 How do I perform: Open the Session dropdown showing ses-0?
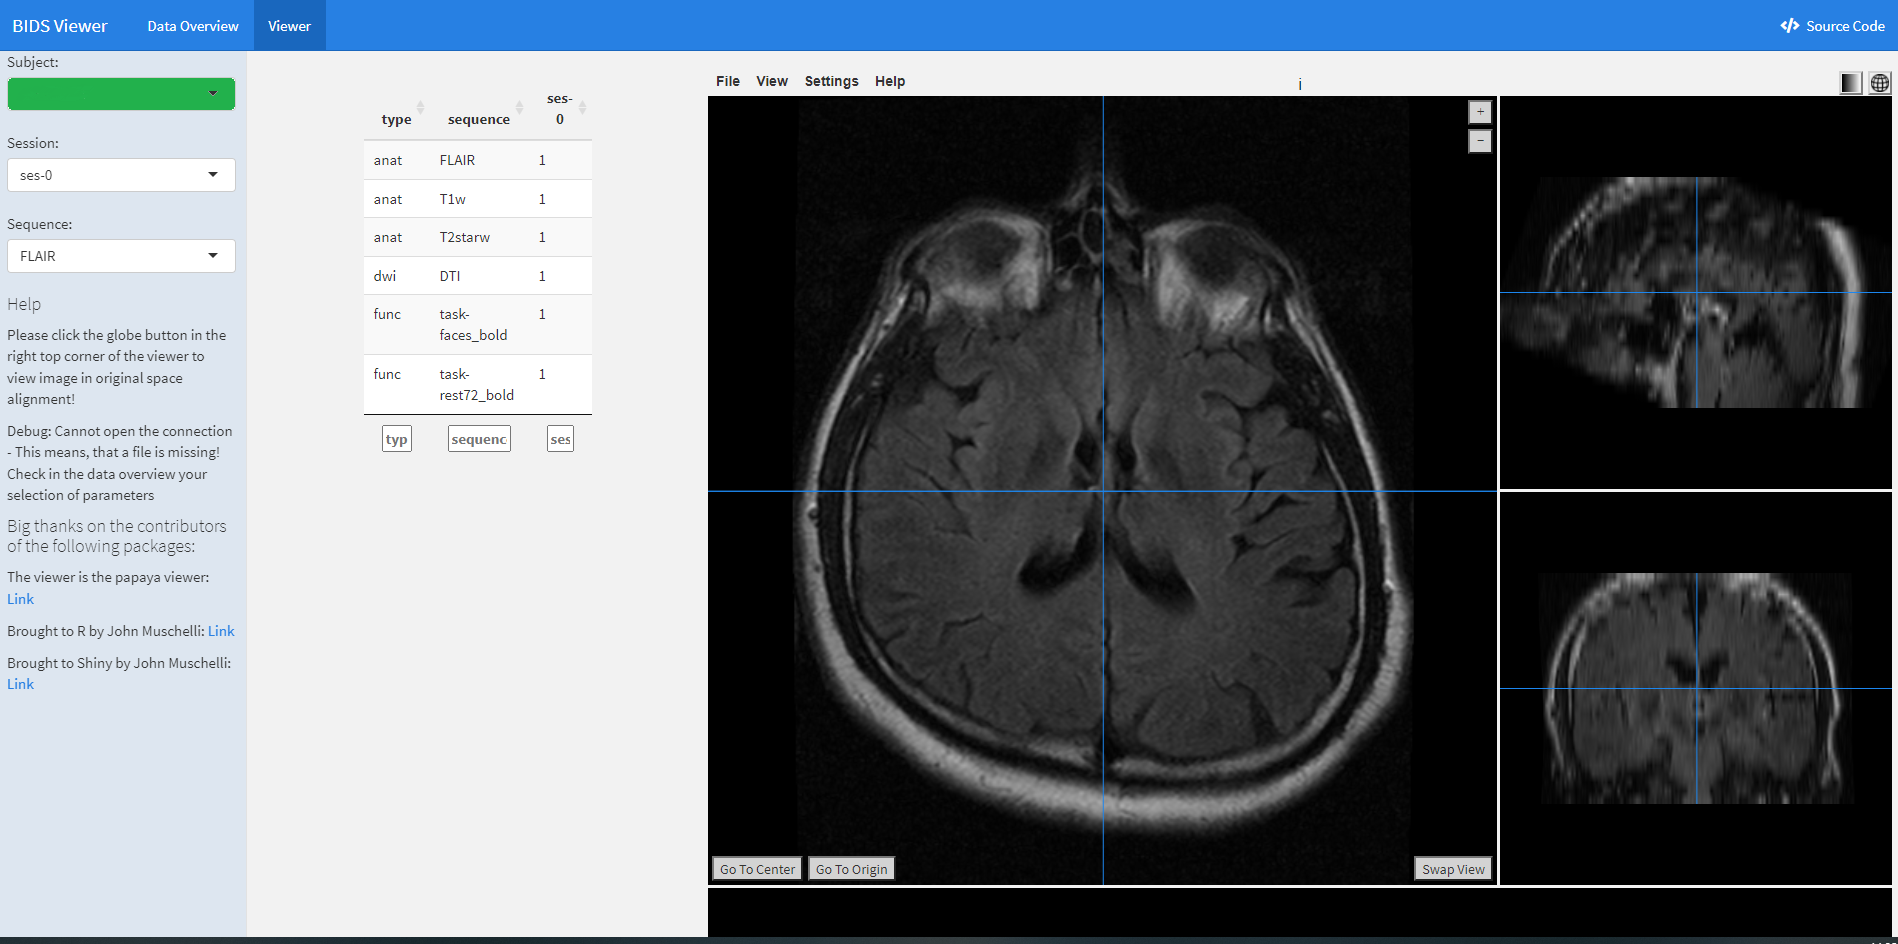click(121, 175)
